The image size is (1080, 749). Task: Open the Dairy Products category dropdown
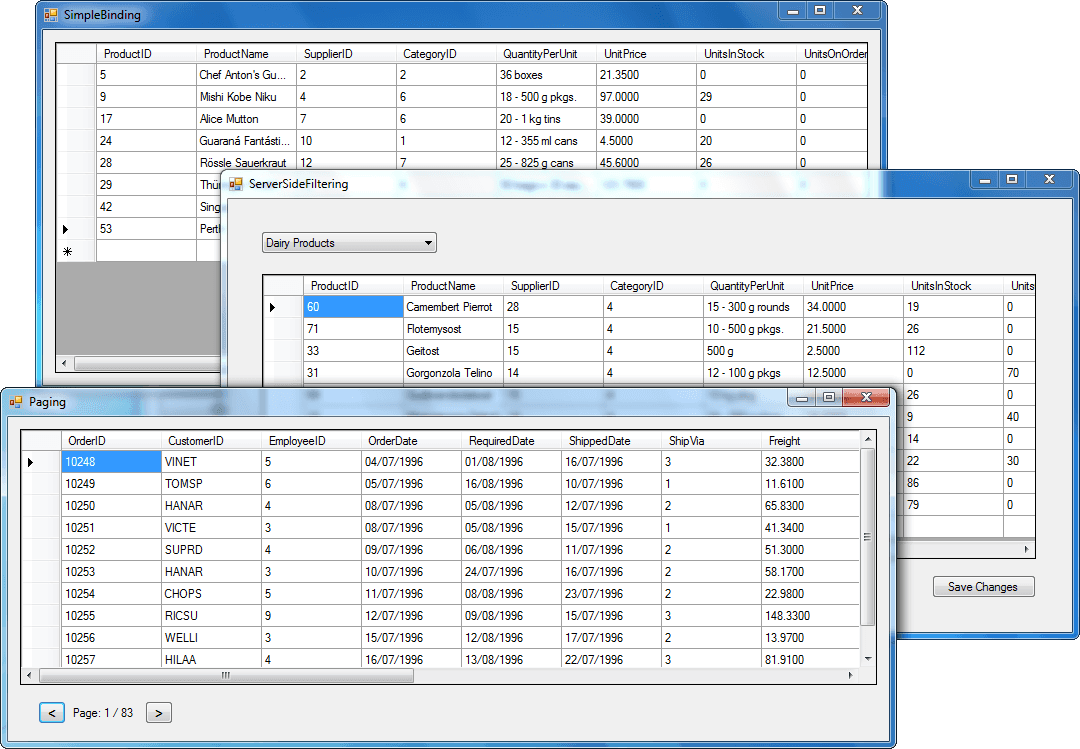coord(349,243)
